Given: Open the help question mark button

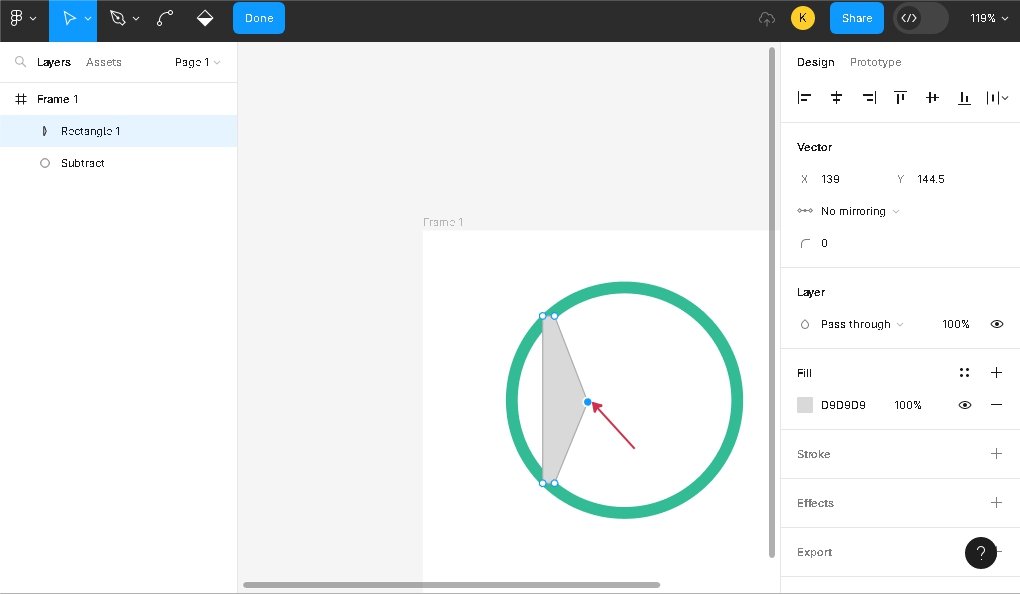Looking at the screenshot, I should click(980, 552).
